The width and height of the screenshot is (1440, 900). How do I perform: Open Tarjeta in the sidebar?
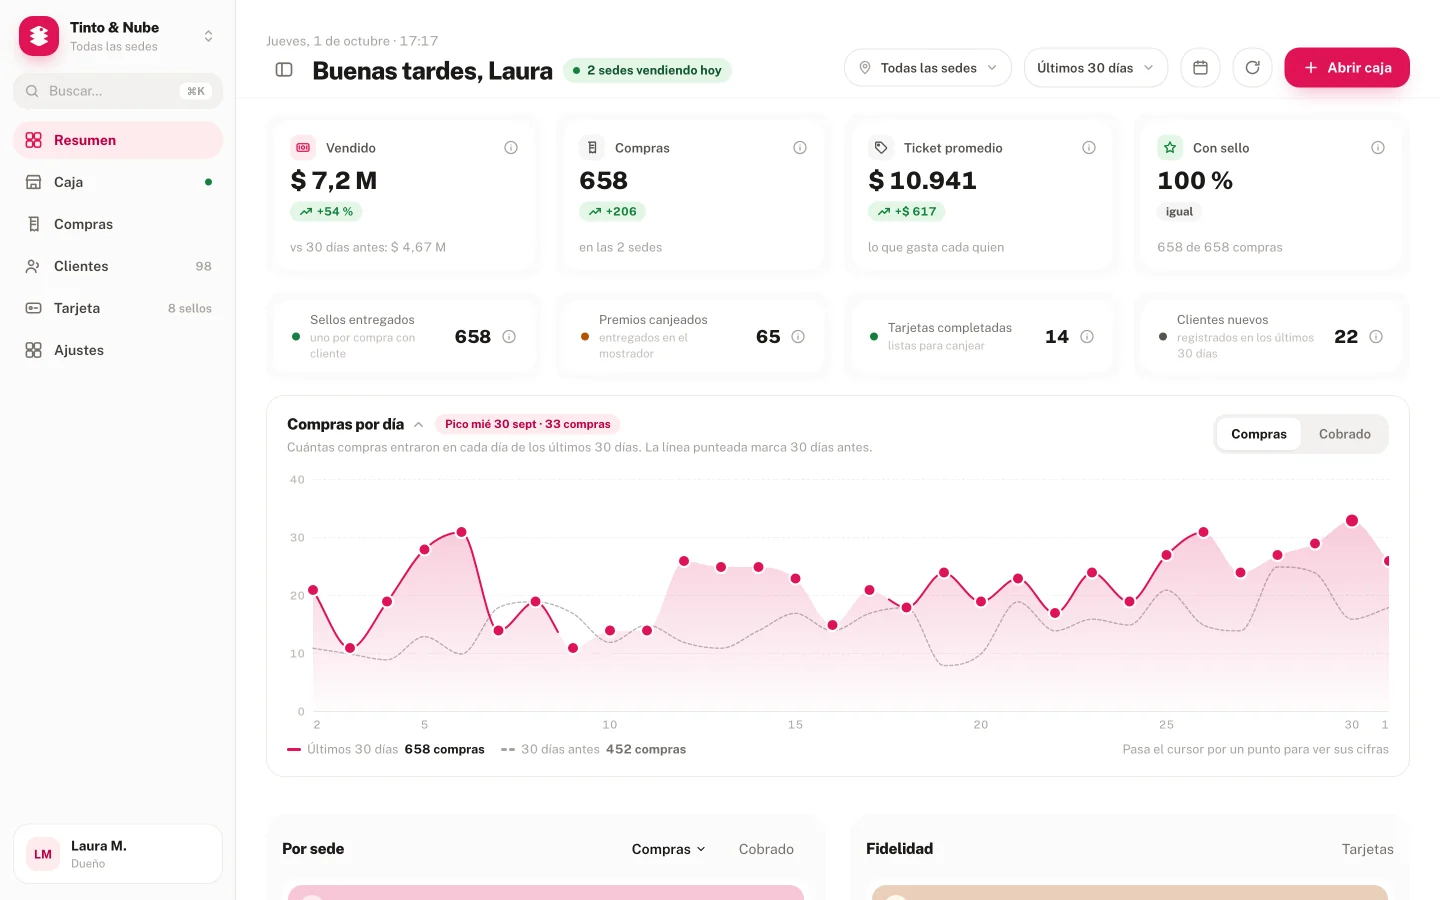pyautogui.click(x=118, y=308)
